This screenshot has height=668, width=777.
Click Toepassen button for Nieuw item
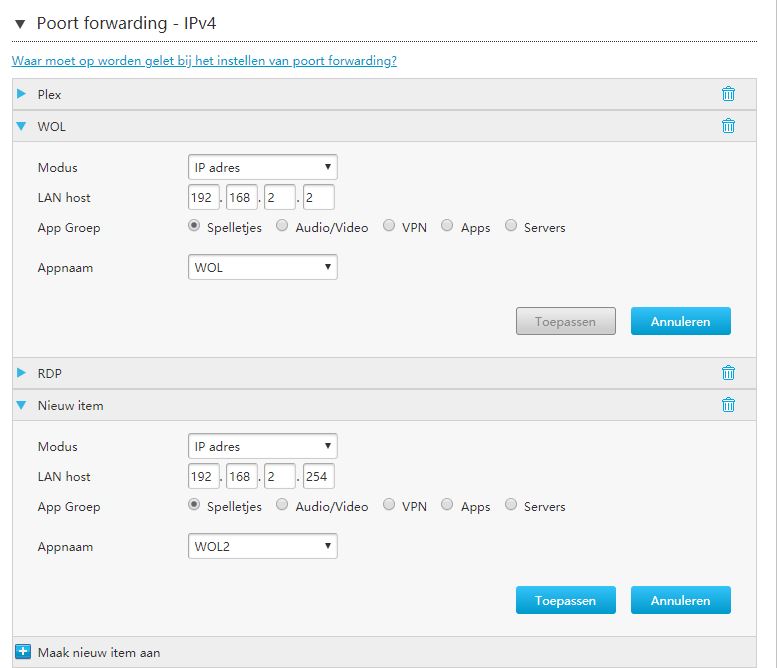click(566, 600)
